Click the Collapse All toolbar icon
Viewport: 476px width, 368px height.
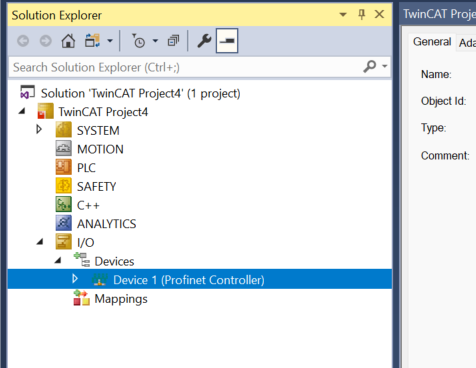(x=173, y=41)
